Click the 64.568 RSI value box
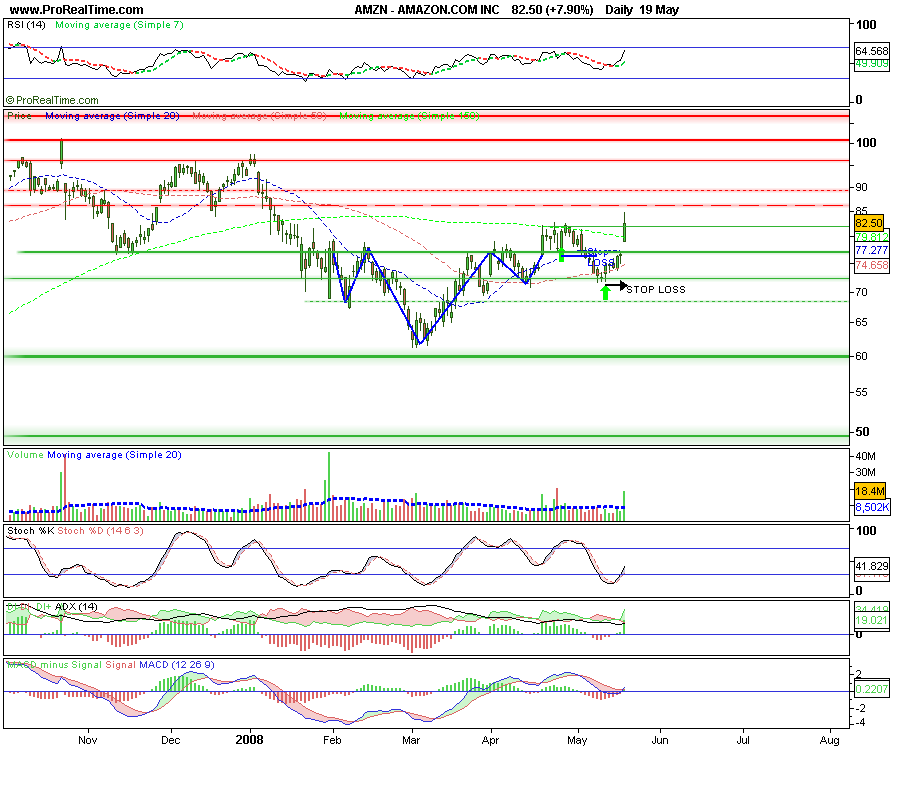 [871, 51]
